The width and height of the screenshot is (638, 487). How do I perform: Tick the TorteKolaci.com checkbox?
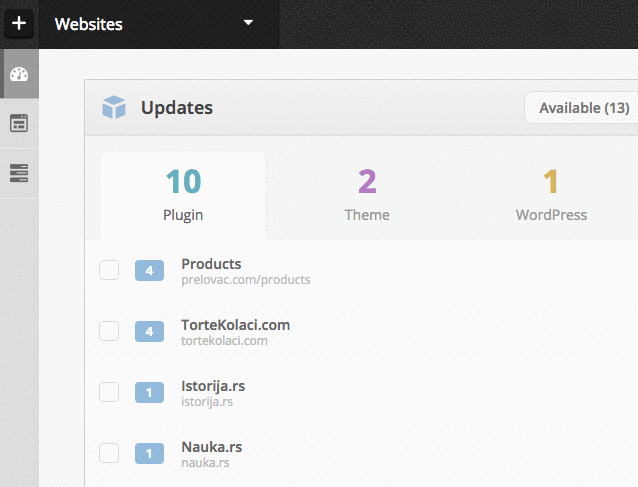109,331
